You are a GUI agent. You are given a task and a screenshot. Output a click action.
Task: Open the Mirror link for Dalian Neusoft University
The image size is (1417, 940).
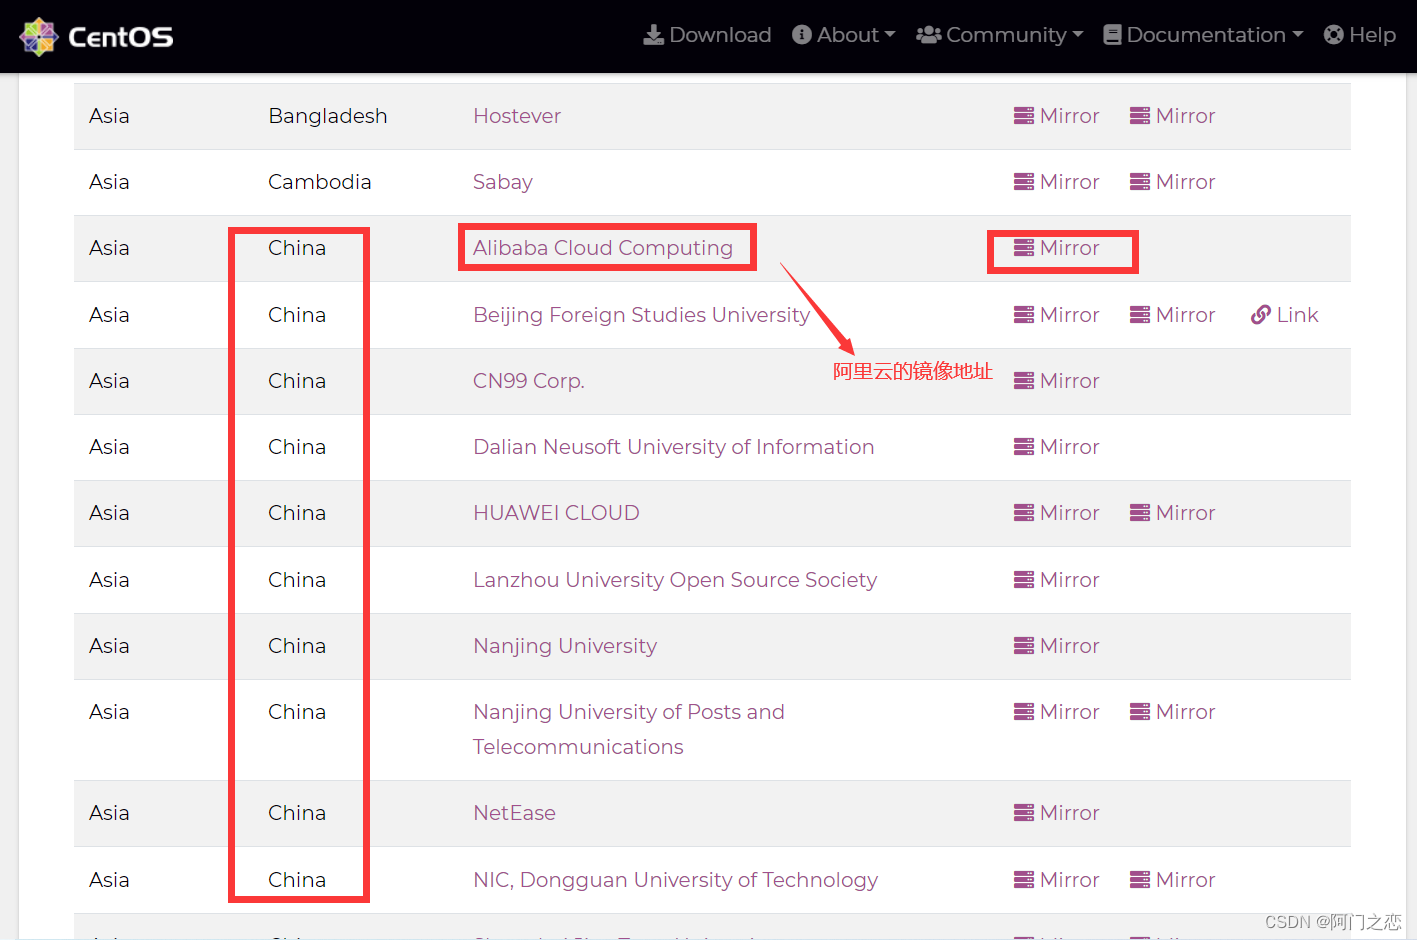tap(1056, 447)
